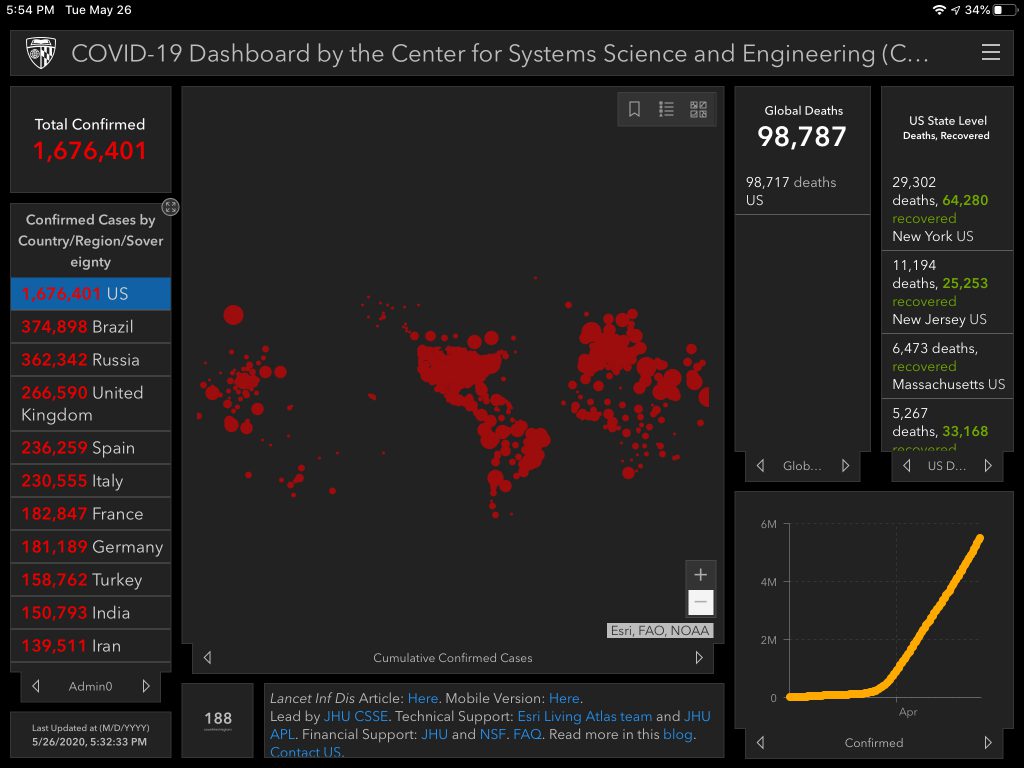Click the Contact US link
Image resolution: width=1024 pixels, height=768 pixels.
[x=306, y=752]
